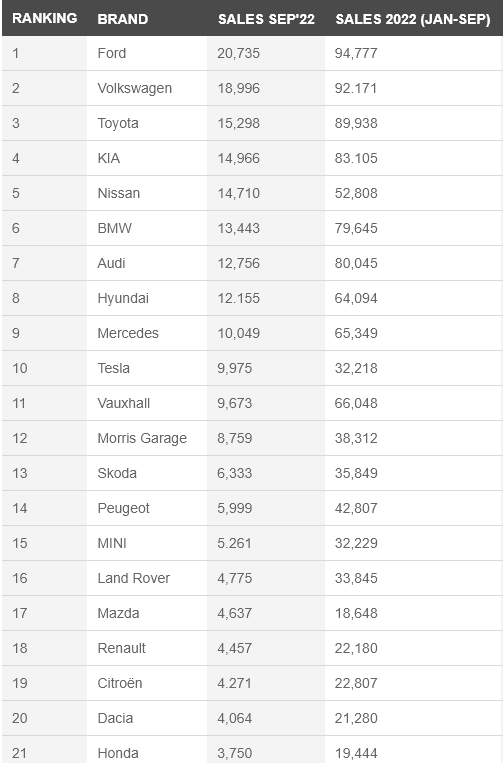The width and height of the screenshot is (503, 763).
Task: Click Peugeot's September sales 5,999
Action: click(x=234, y=509)
